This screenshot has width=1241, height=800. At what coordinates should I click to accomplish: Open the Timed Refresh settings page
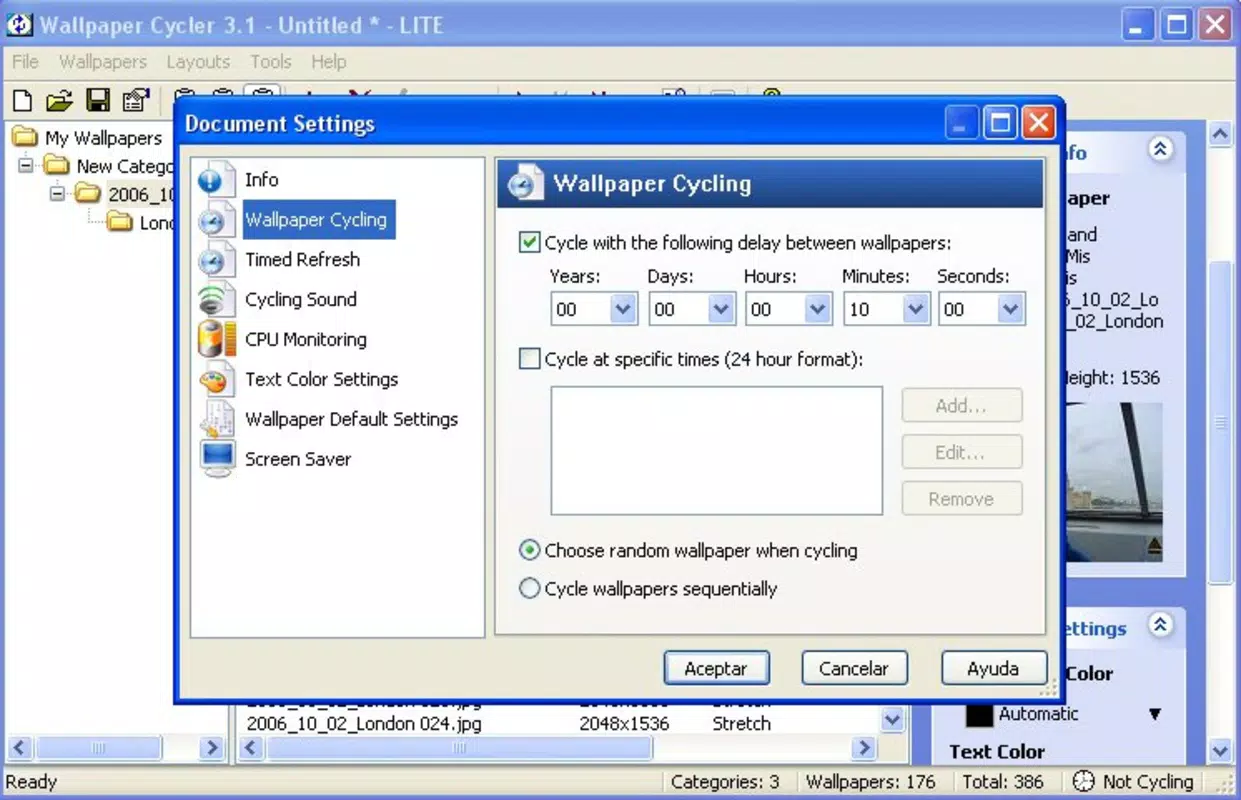tap(302, 259)
